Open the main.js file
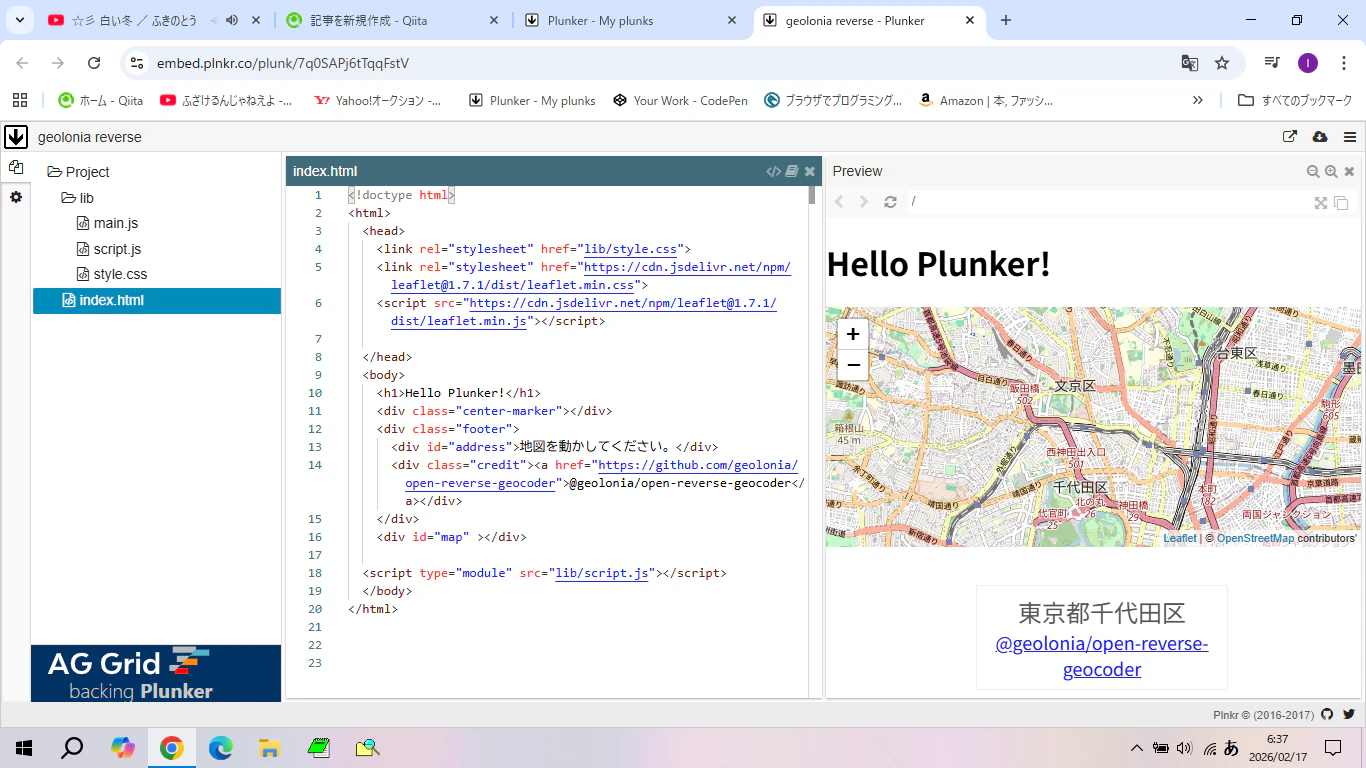The width and height of the screenshot is (1366, 768). tap(107, 223)
